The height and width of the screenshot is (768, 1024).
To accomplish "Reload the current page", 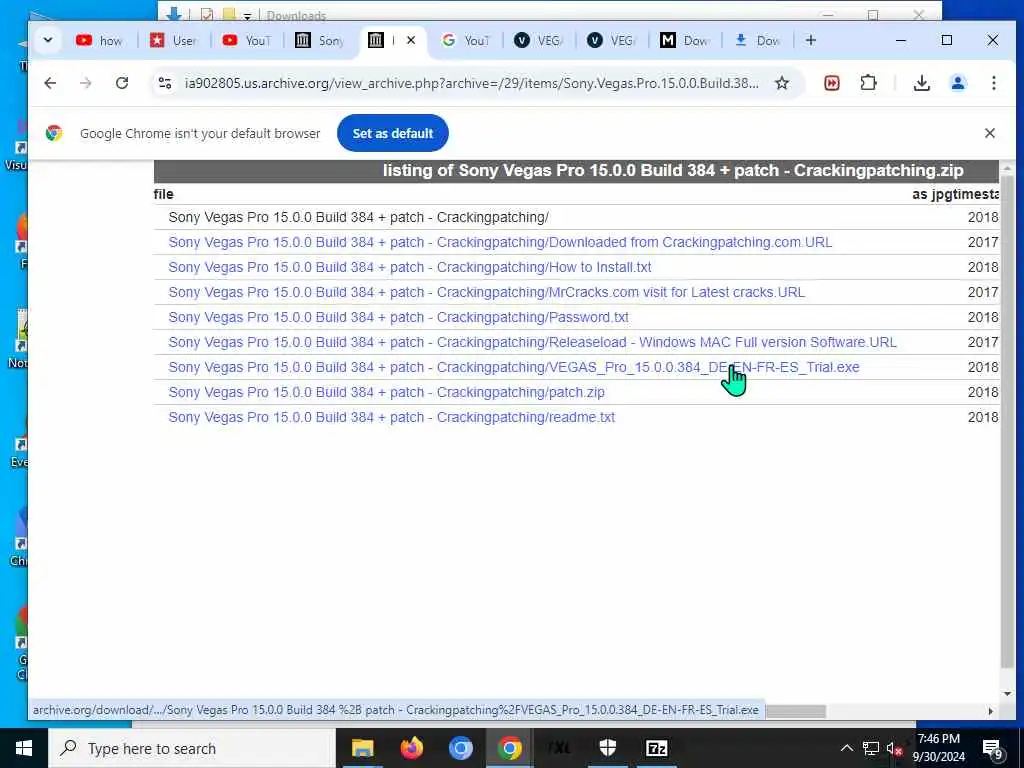I will point(121,83).
